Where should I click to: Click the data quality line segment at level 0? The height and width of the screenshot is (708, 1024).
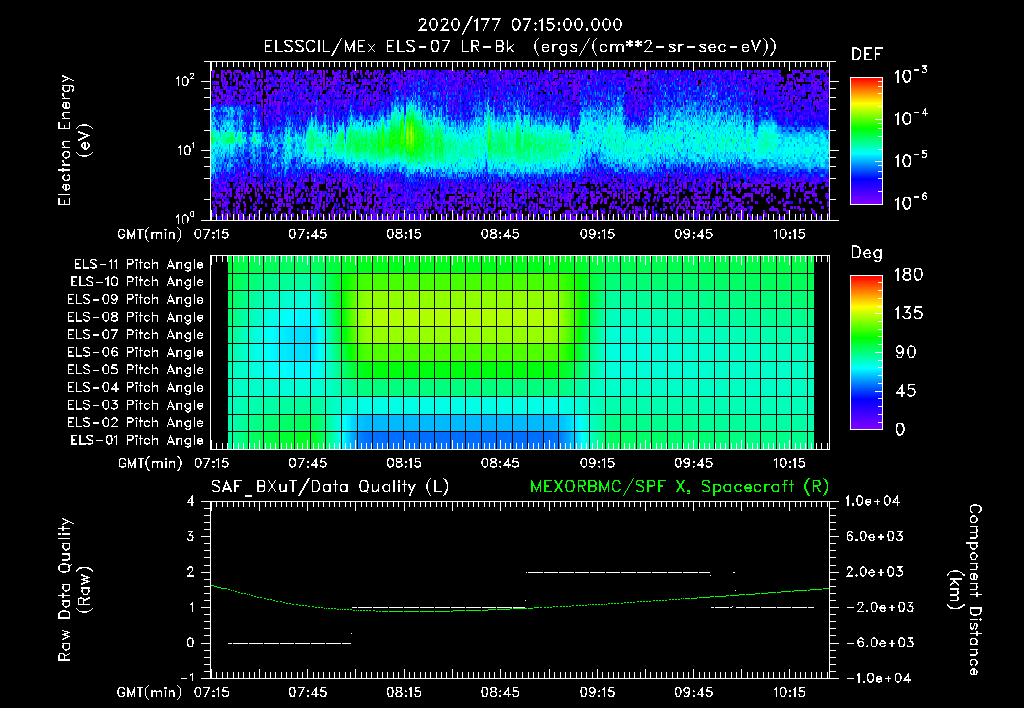(289, 643)
